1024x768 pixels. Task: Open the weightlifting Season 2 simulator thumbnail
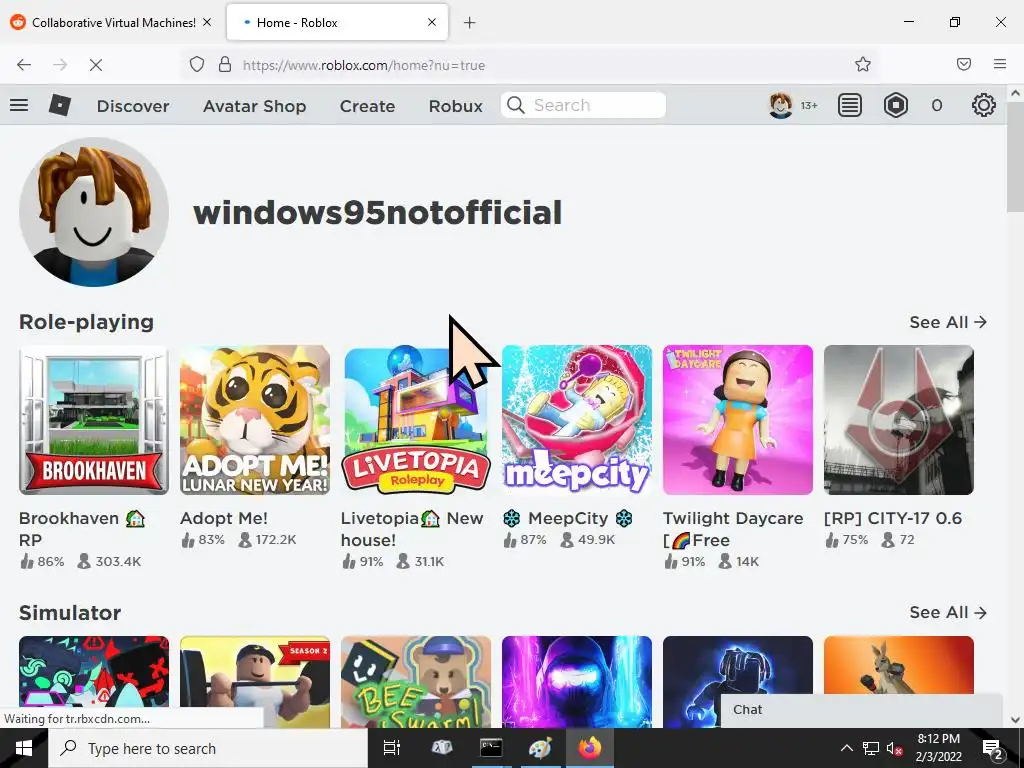[x=255, y=682]
